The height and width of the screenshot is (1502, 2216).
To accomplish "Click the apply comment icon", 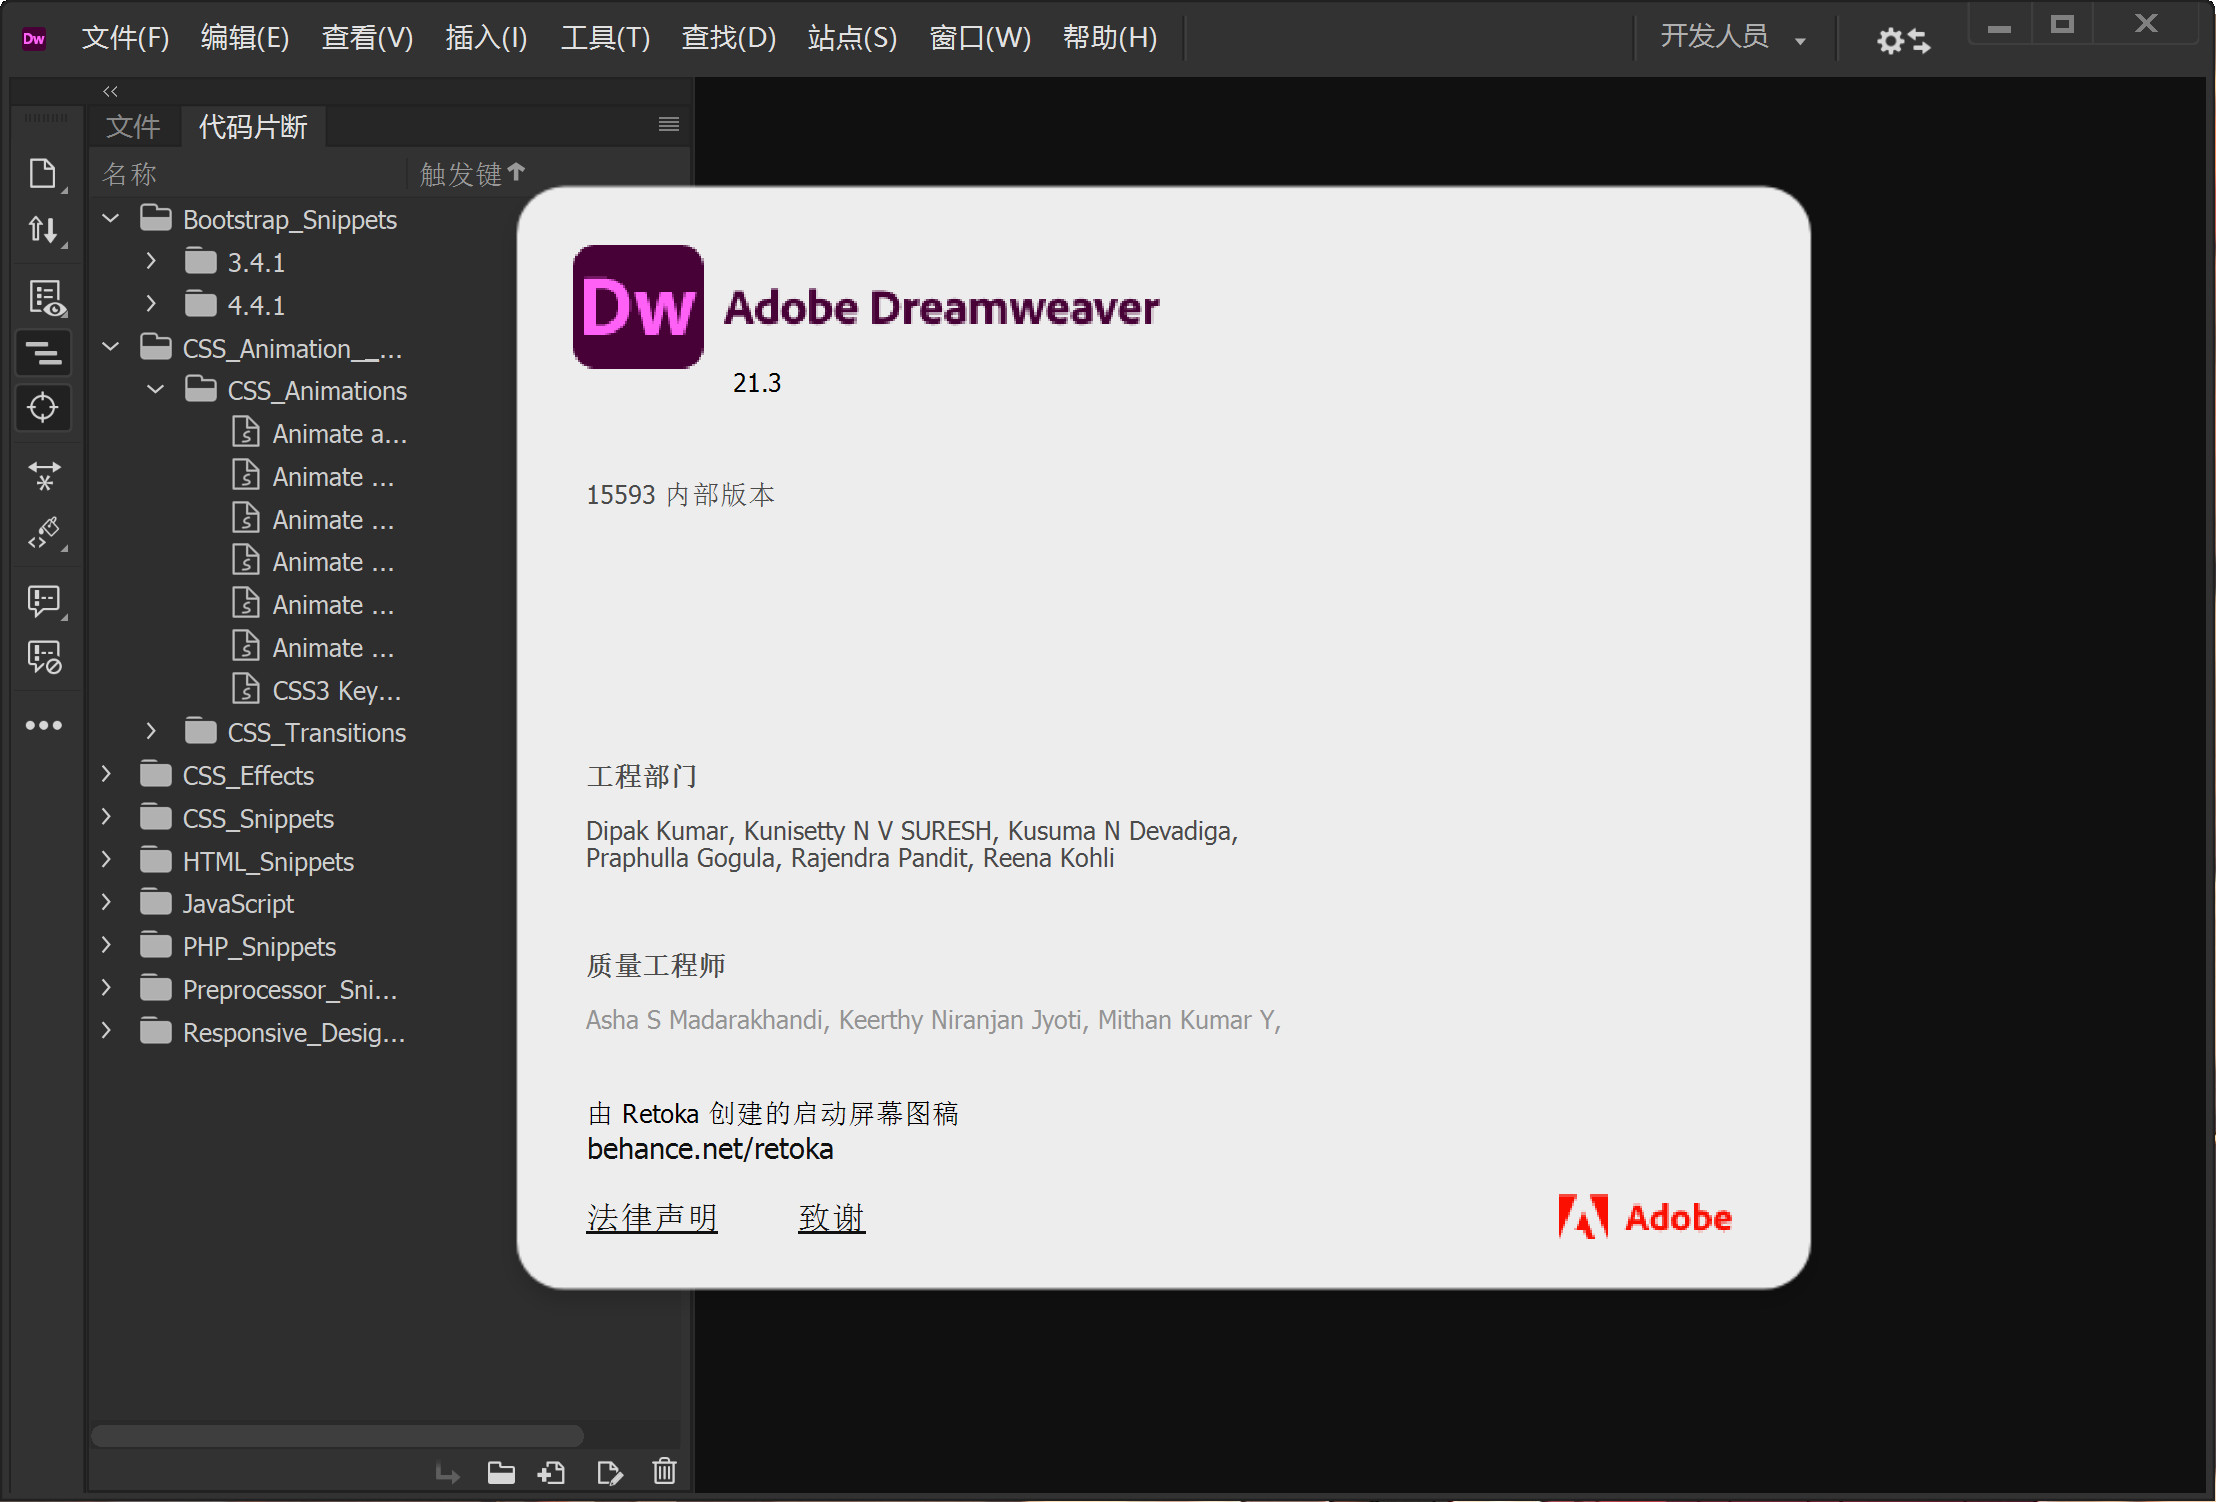I will 43,601.
